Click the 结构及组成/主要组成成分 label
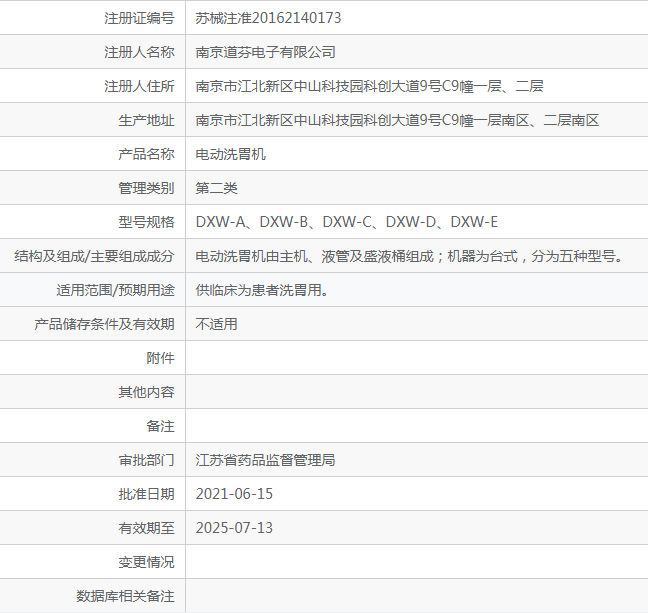 94,256
